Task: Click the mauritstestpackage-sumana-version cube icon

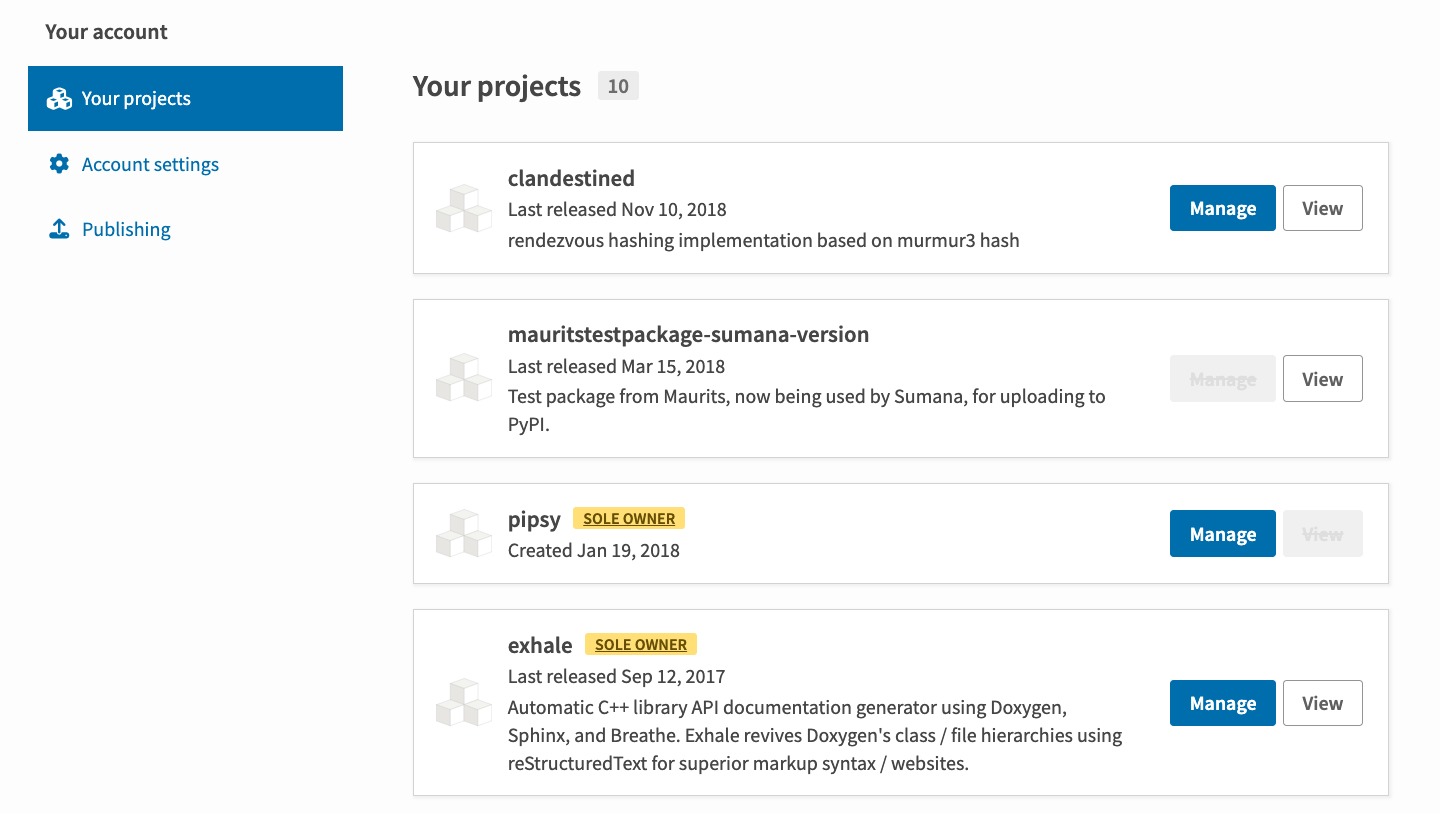Action: [464, 378]
